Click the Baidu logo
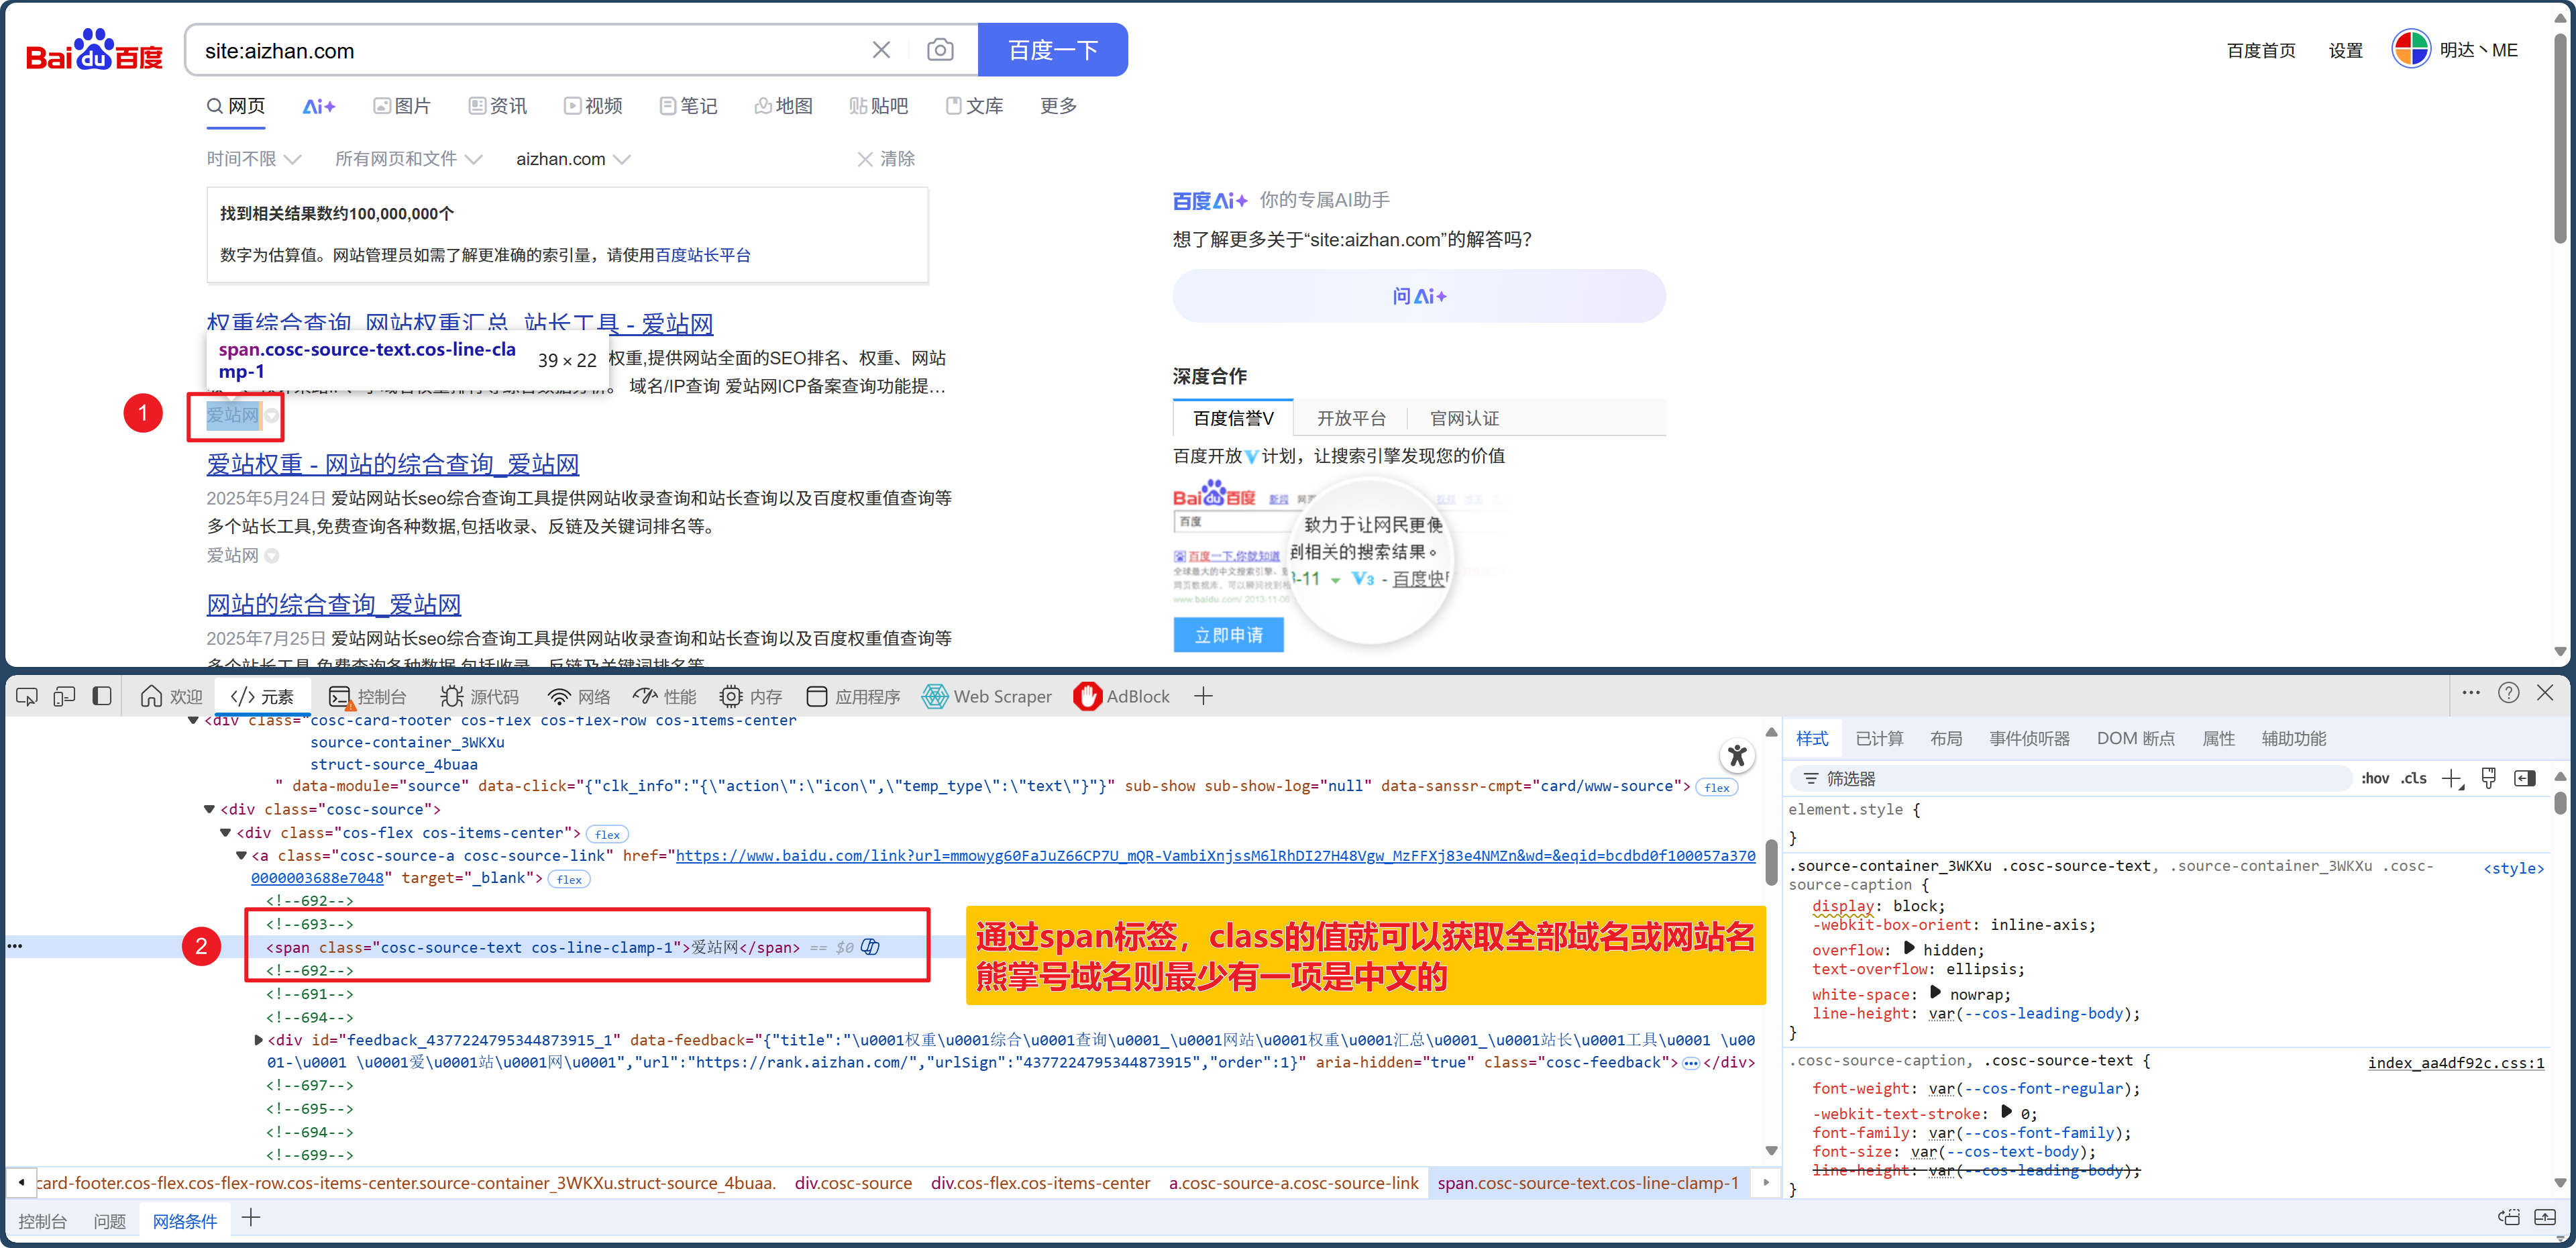Image resolution: width=2576 pixels, height=1248 pixels. 95,50
